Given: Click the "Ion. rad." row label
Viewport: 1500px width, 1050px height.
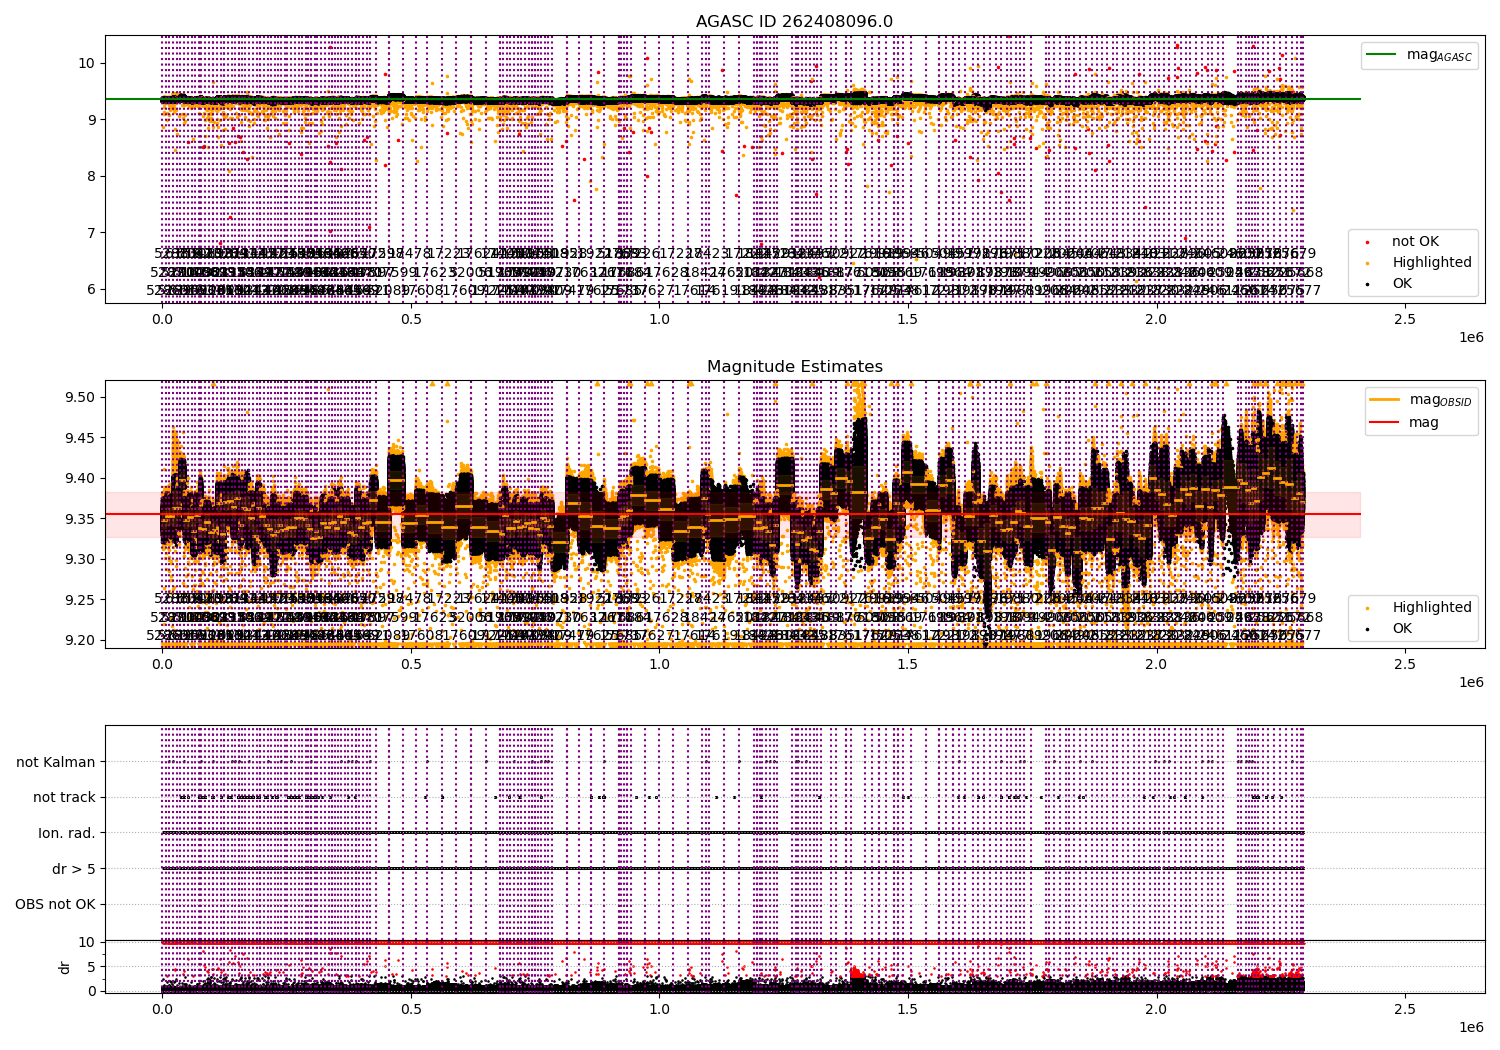Looking at the screenshot, I should coord(67,833).
